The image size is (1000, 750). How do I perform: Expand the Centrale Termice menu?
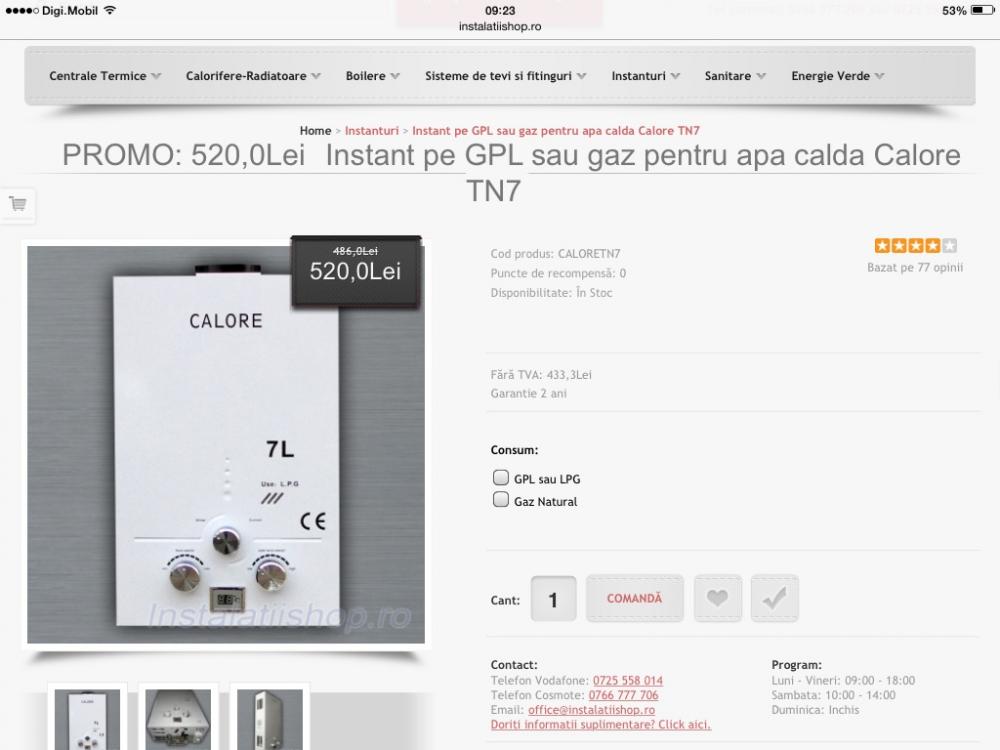click(x=105, y=76)
